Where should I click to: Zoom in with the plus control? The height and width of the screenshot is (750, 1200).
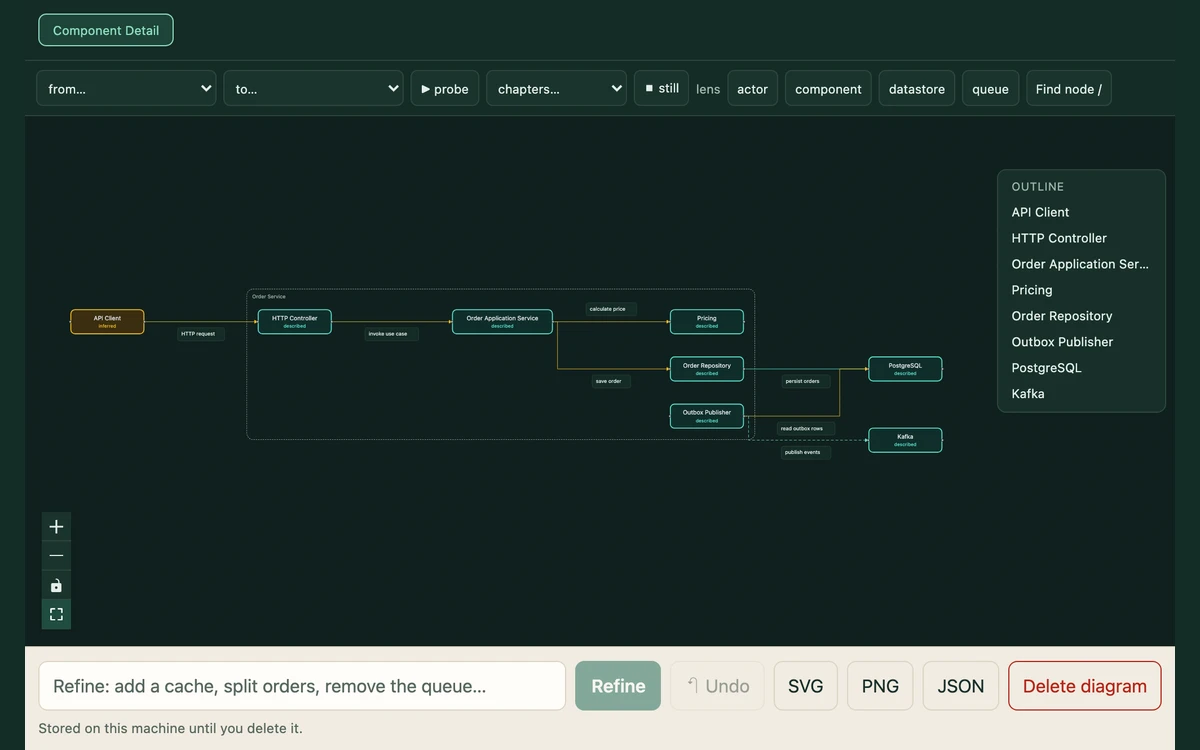click(x=56, y=527)
